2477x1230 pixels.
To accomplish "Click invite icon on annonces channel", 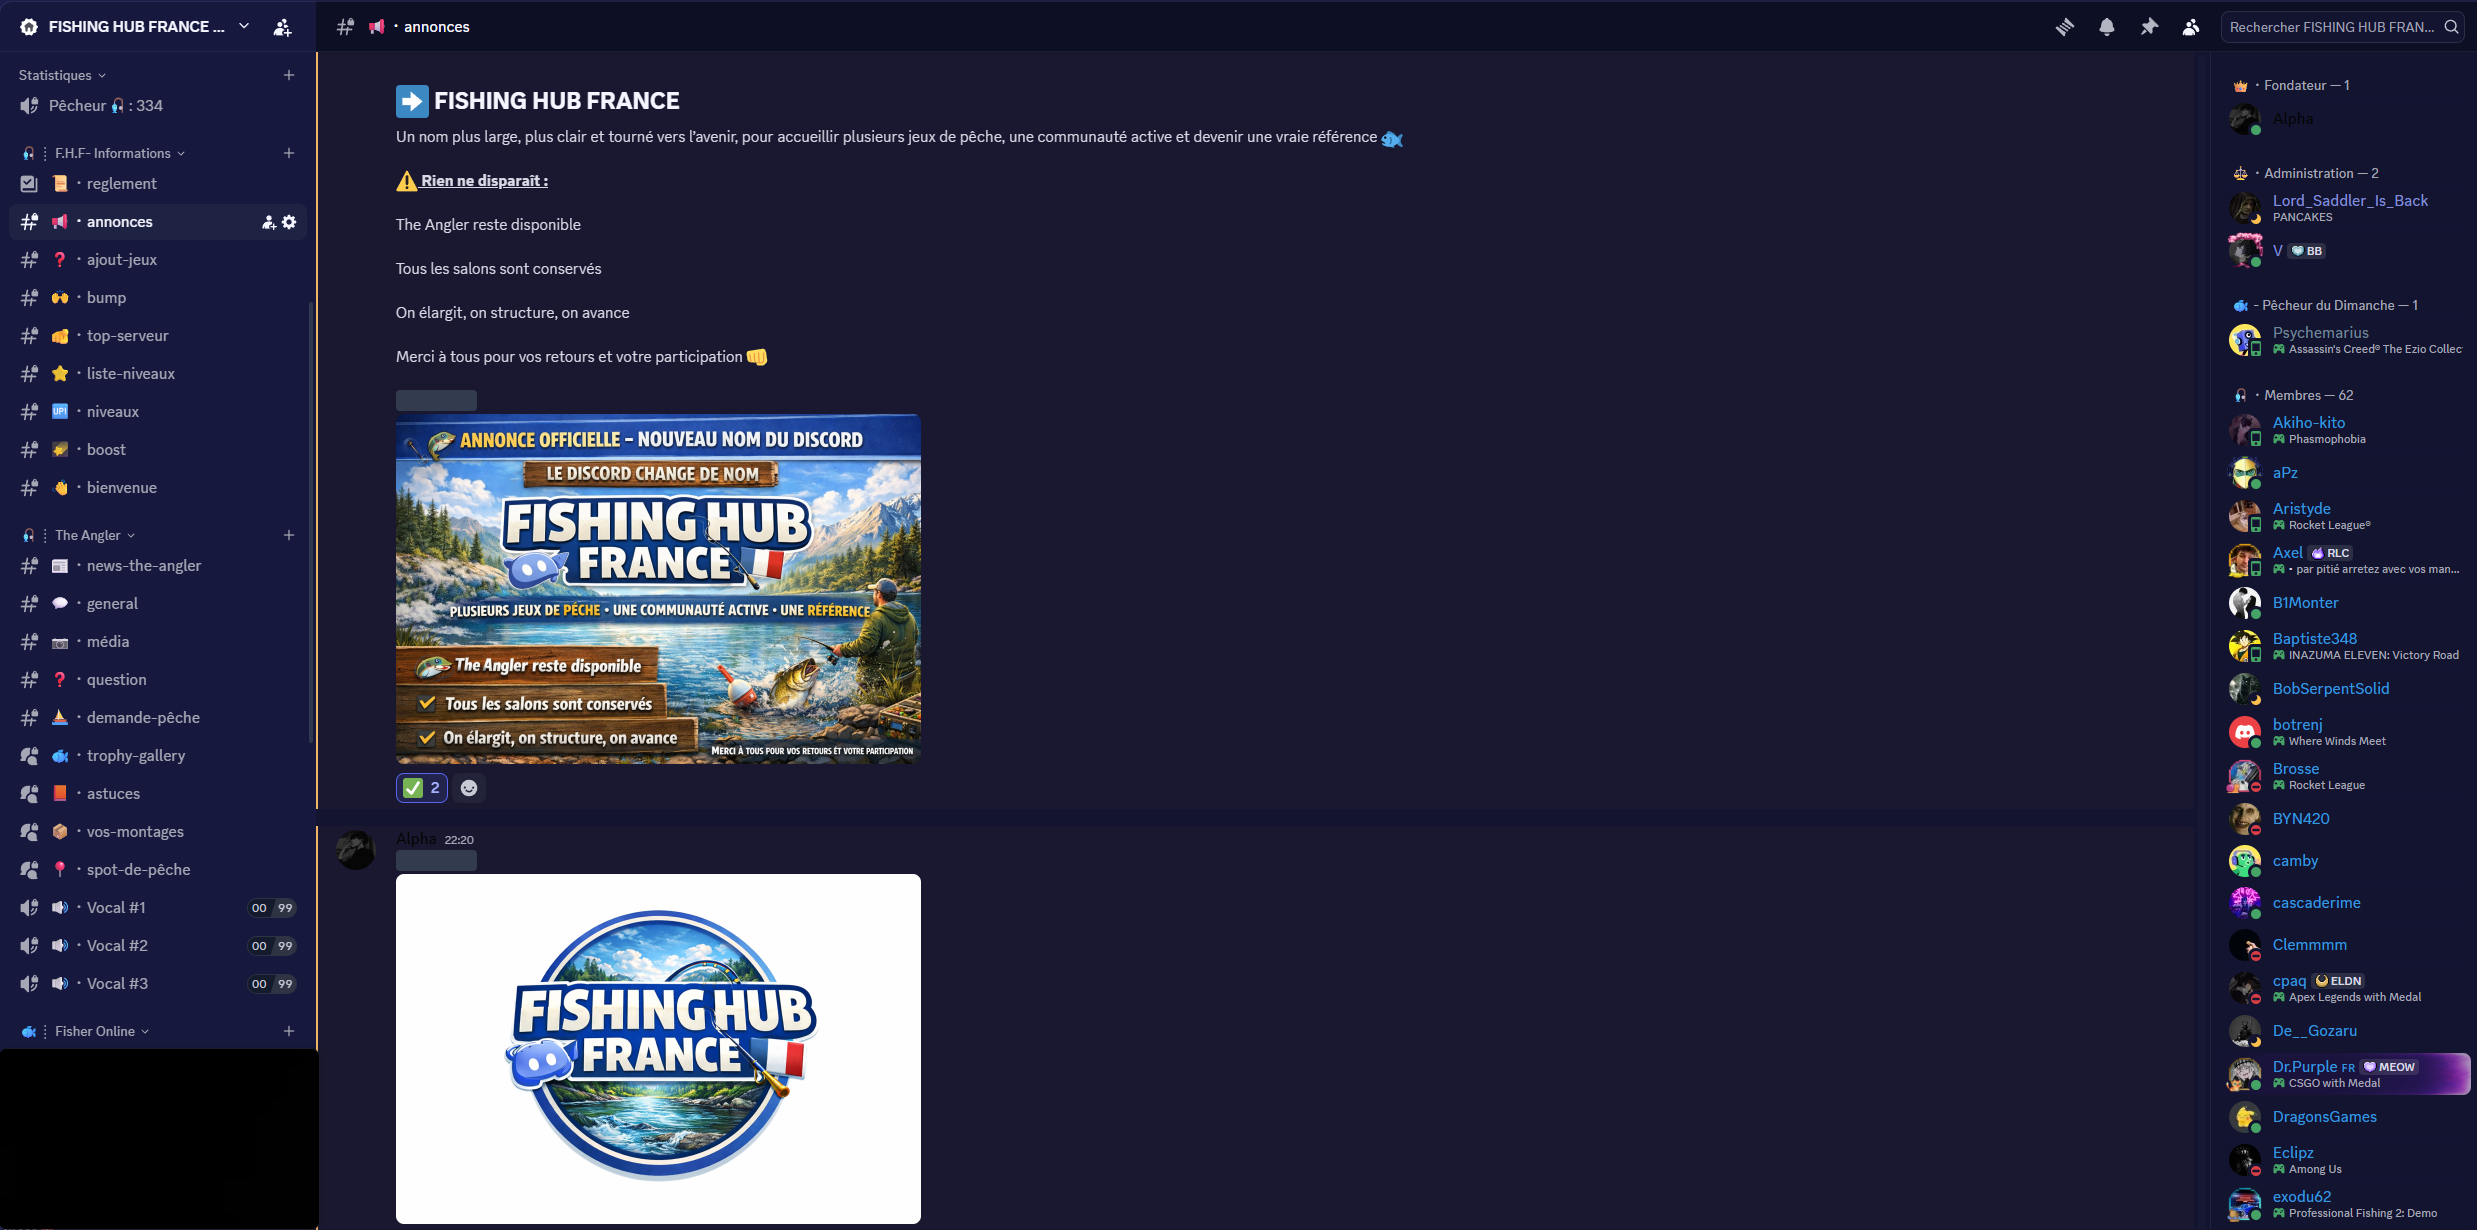I will click(268, 222).
